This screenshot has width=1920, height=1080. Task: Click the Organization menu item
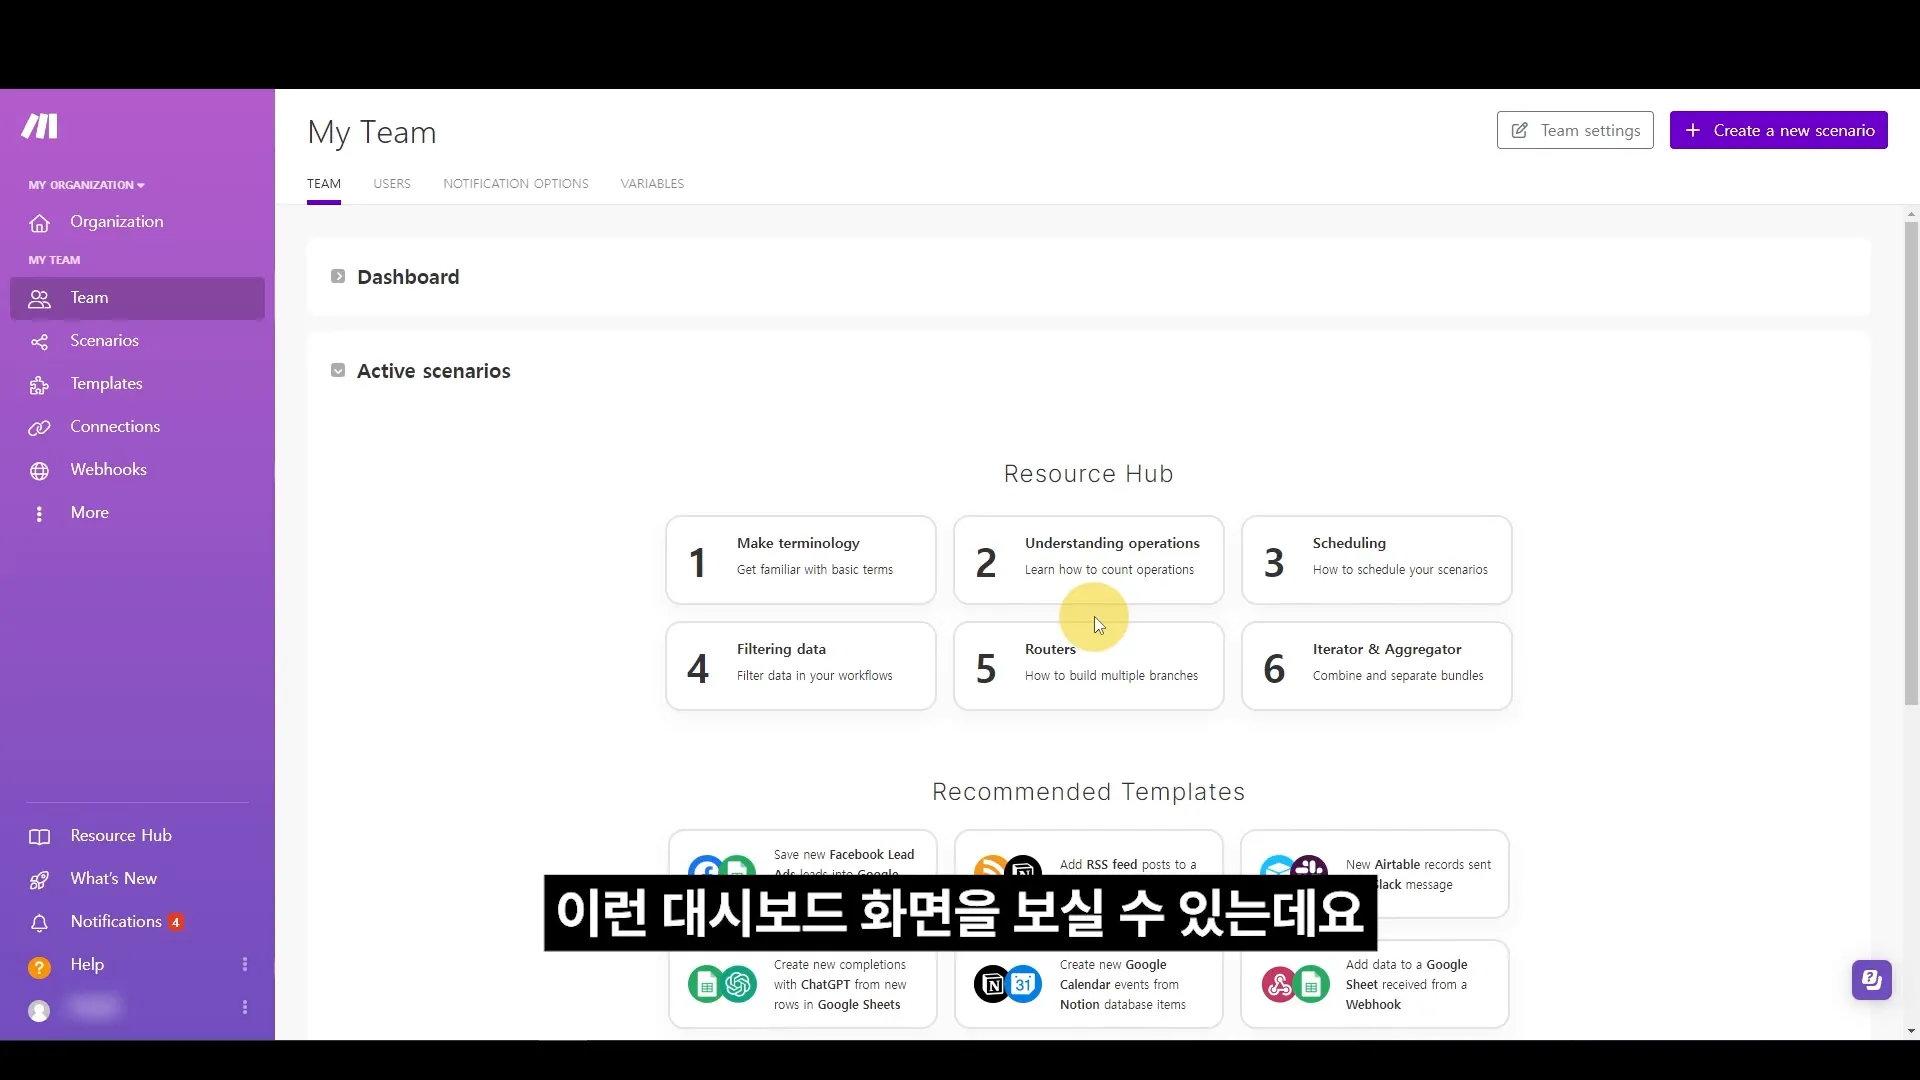[x=117, y=220]
